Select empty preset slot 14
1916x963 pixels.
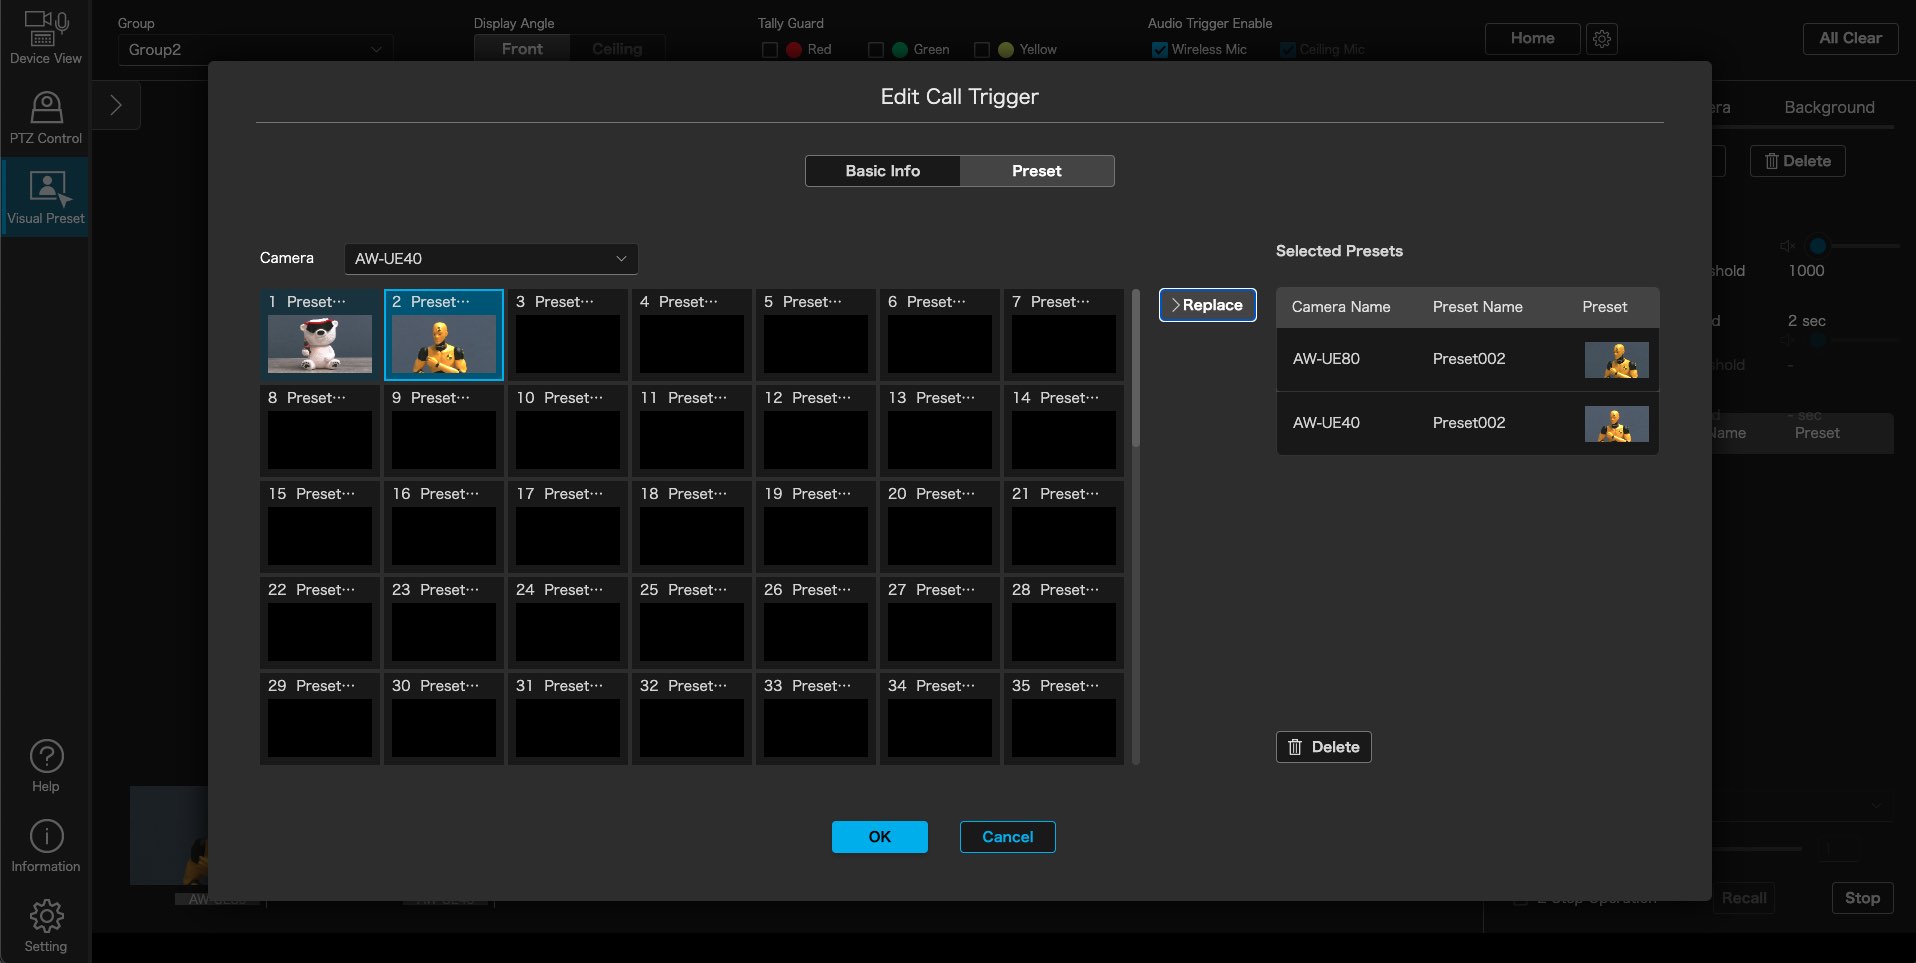pos(1064,431)
